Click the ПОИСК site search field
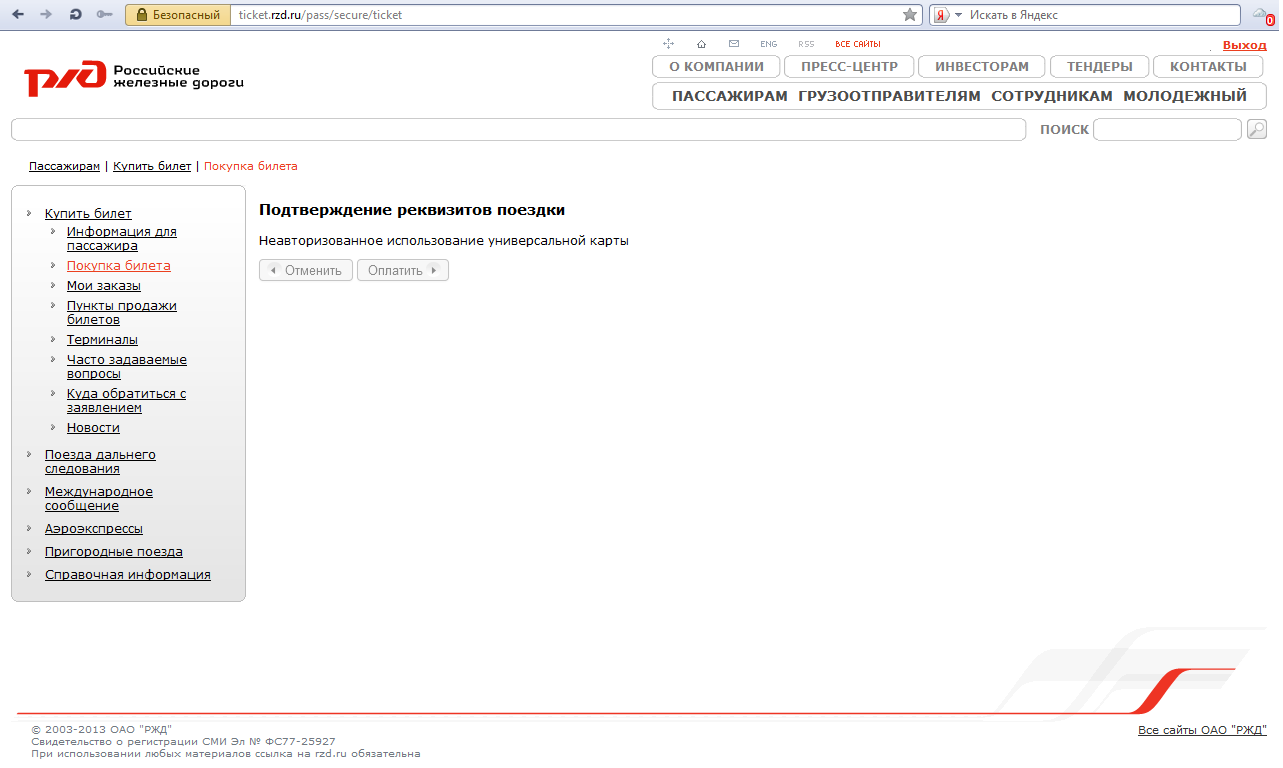The image size is (1283, 768). coord(1166,129)
